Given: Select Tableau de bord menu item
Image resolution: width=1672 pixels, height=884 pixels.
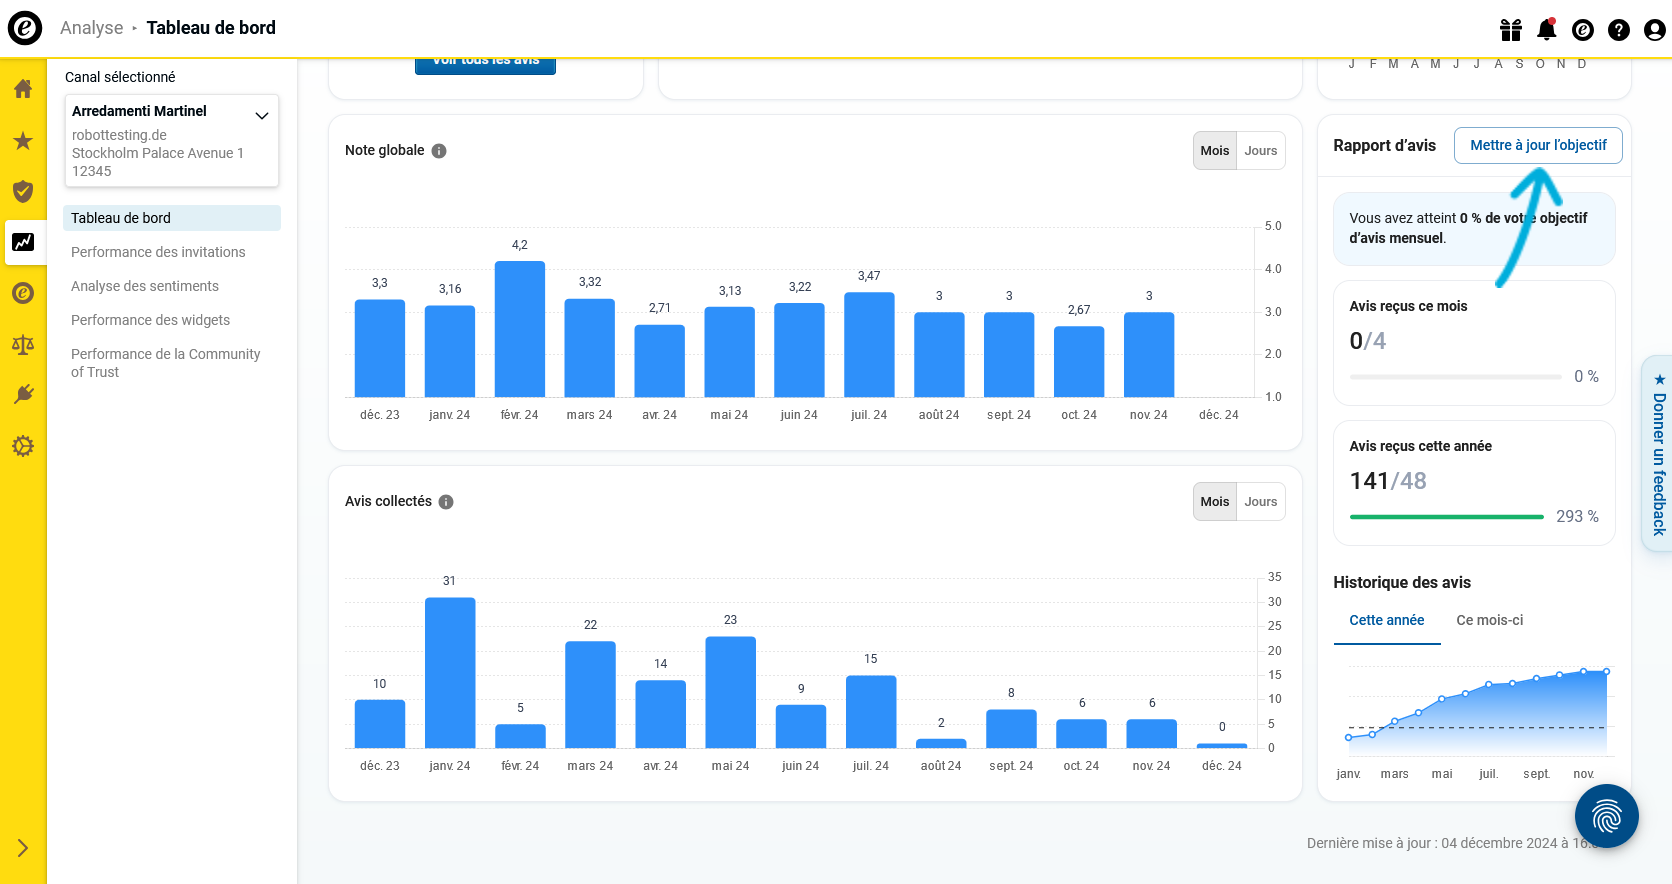Looking at the screenshot, I should pyautogui.click(x=172, y=218).
